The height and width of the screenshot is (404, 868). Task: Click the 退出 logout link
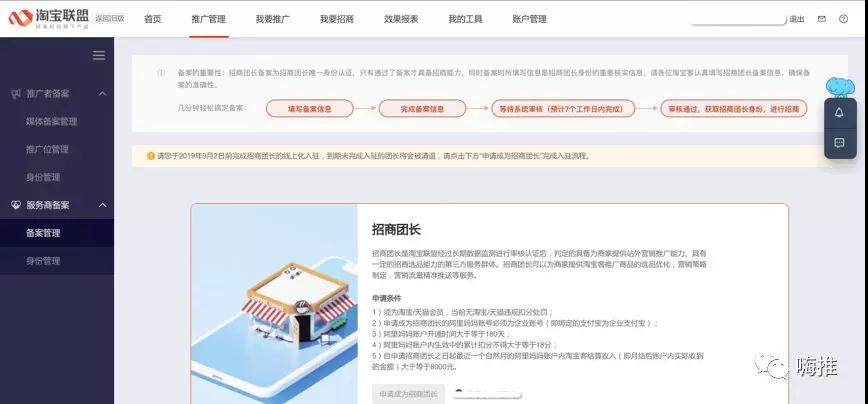tap(797, 19)
